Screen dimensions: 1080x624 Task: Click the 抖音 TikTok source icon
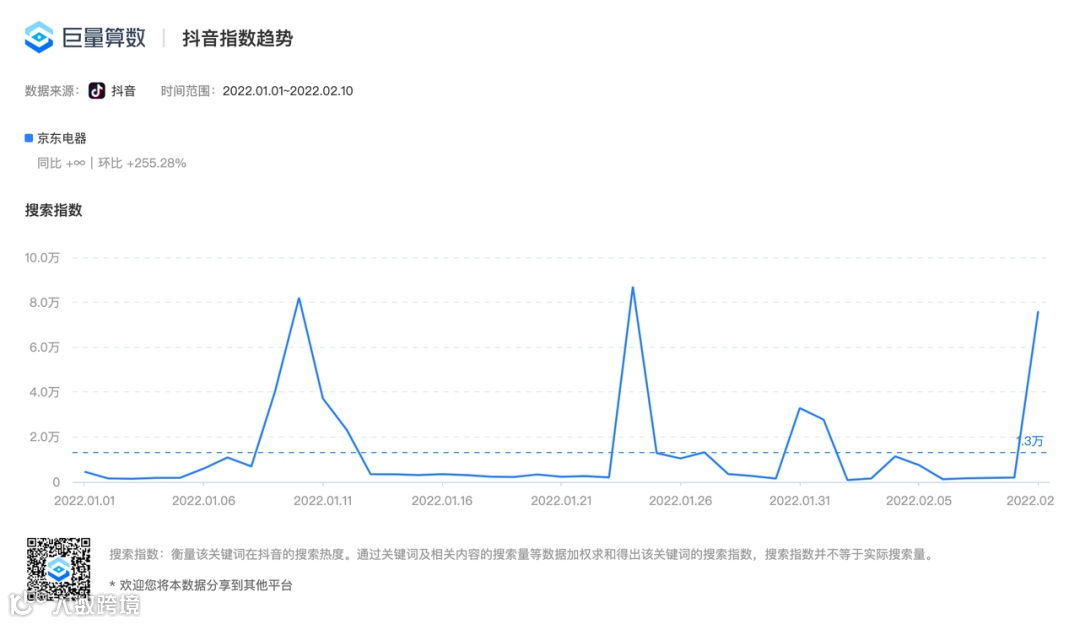click(x=97, y=91)
